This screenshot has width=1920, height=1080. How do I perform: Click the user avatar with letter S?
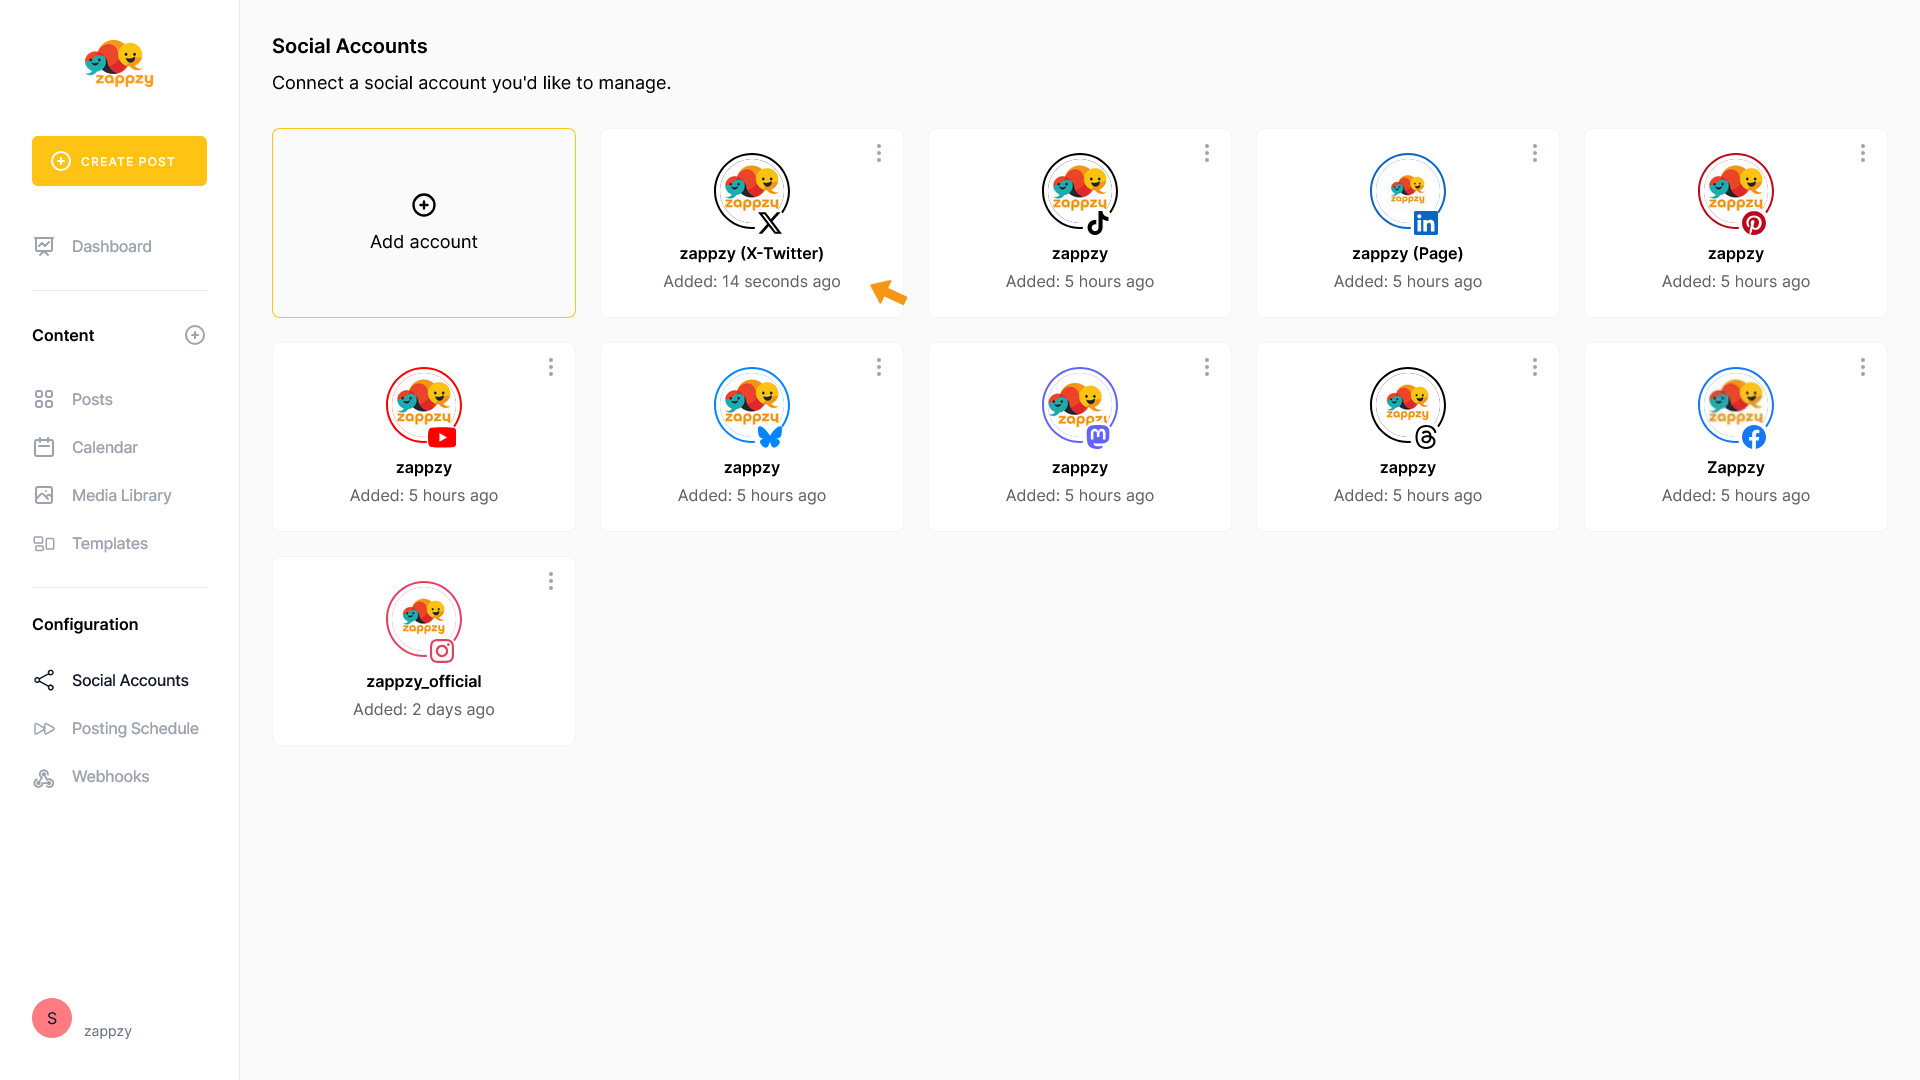pos(52,1018)
